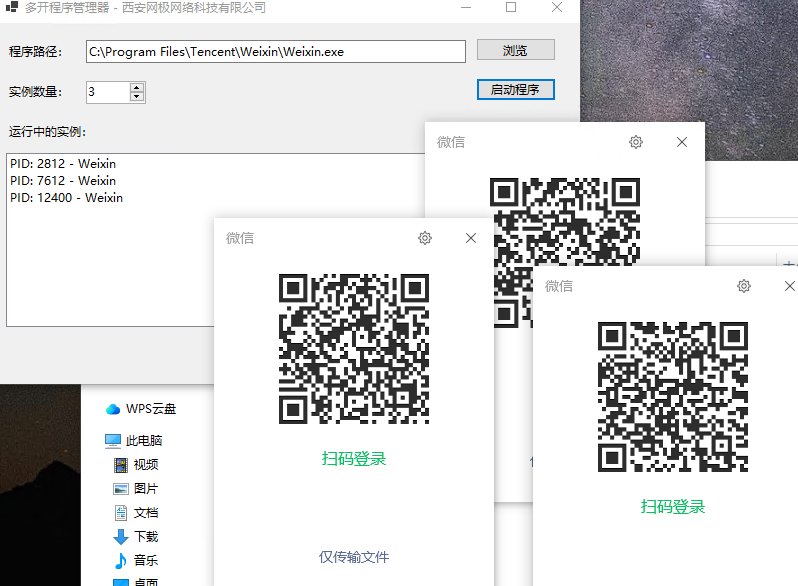Click 扫码登录 text in right-front WeChat window
Image resolution: width=798 pixels, height=586 pixels.
[673, 507]
